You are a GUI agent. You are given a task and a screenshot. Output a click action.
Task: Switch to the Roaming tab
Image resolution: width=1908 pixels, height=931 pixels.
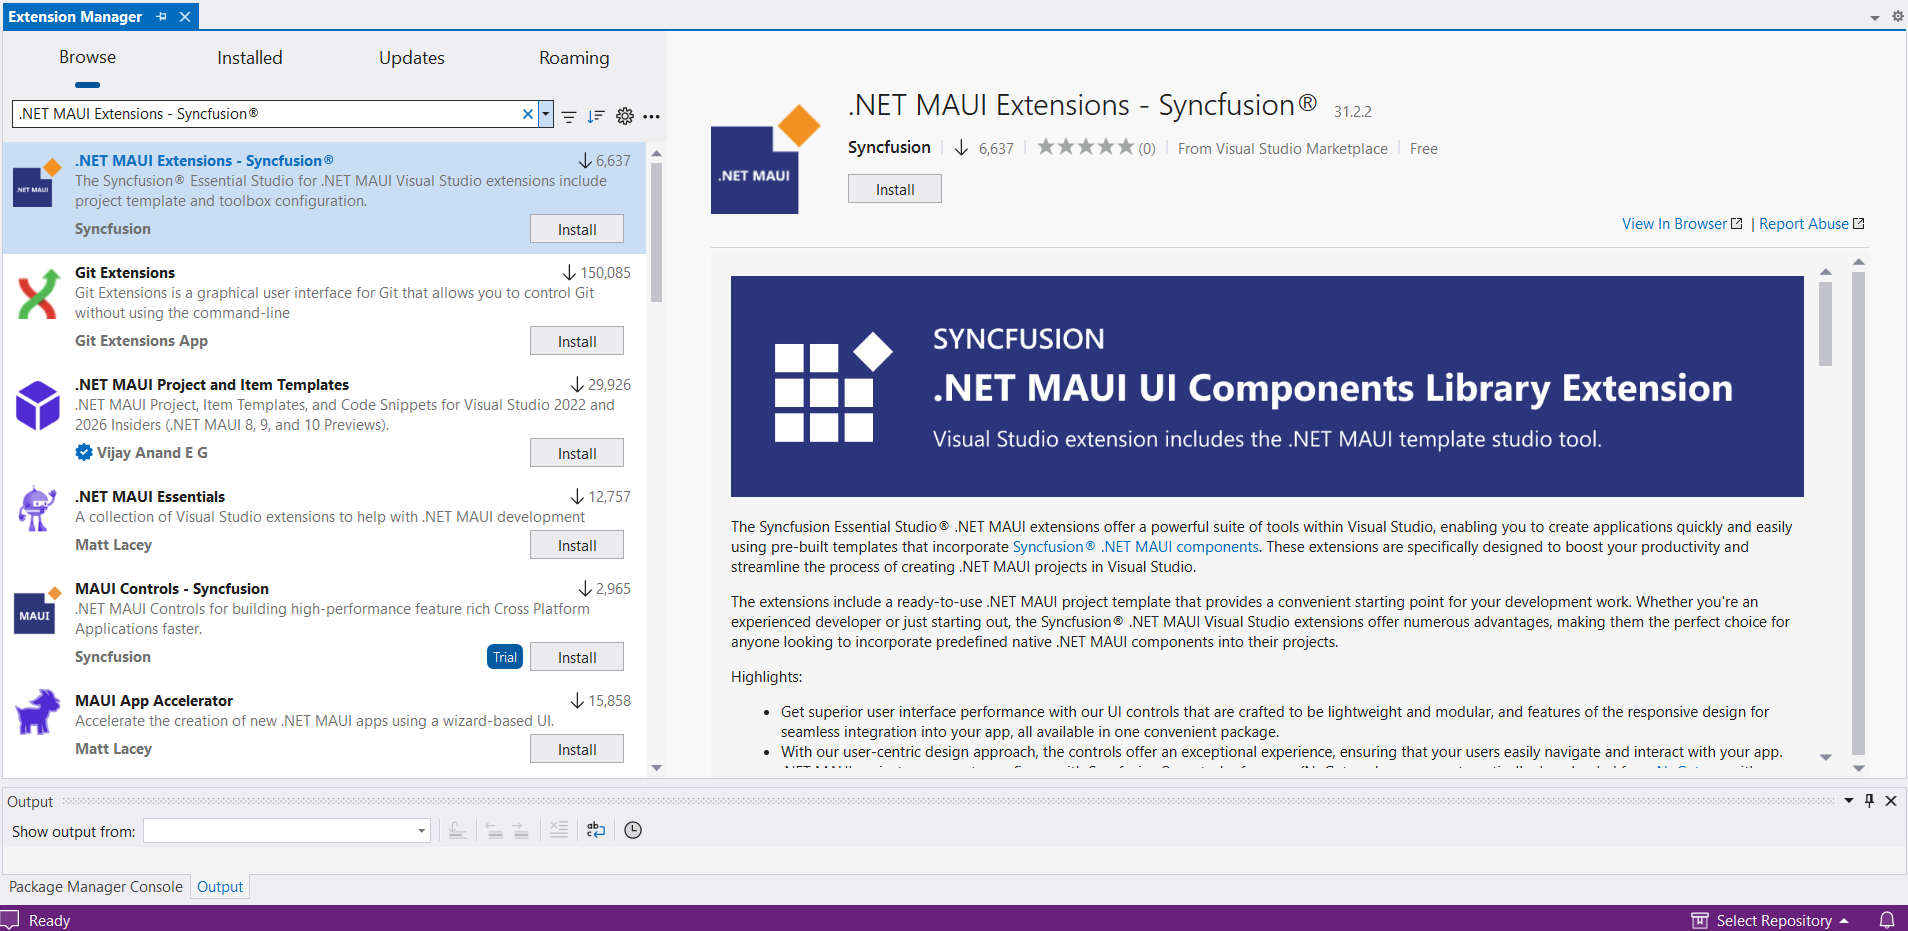(x=574, y=58)
